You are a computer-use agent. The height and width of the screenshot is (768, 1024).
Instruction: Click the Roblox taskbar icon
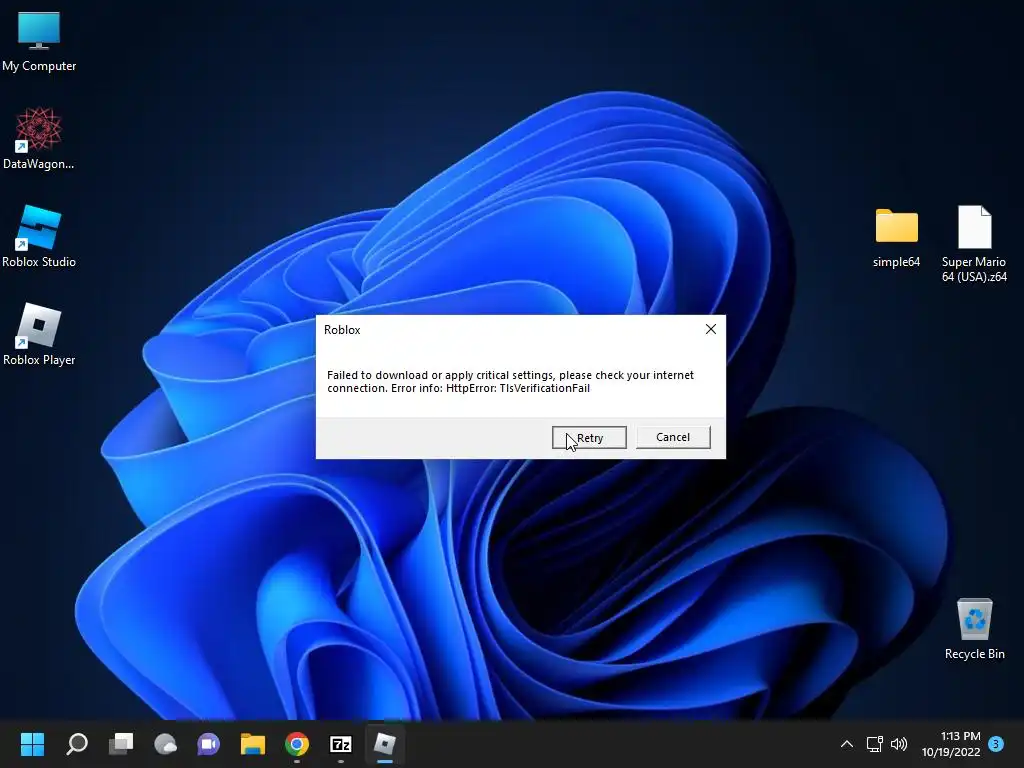coord(385,744)
